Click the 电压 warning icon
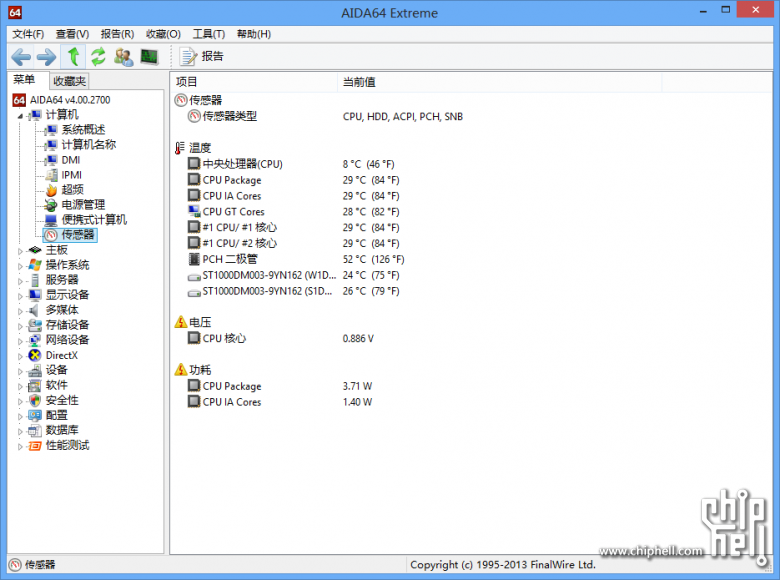Image resolution: width=780 pixels, height=580 pixels. click(181, 322)
